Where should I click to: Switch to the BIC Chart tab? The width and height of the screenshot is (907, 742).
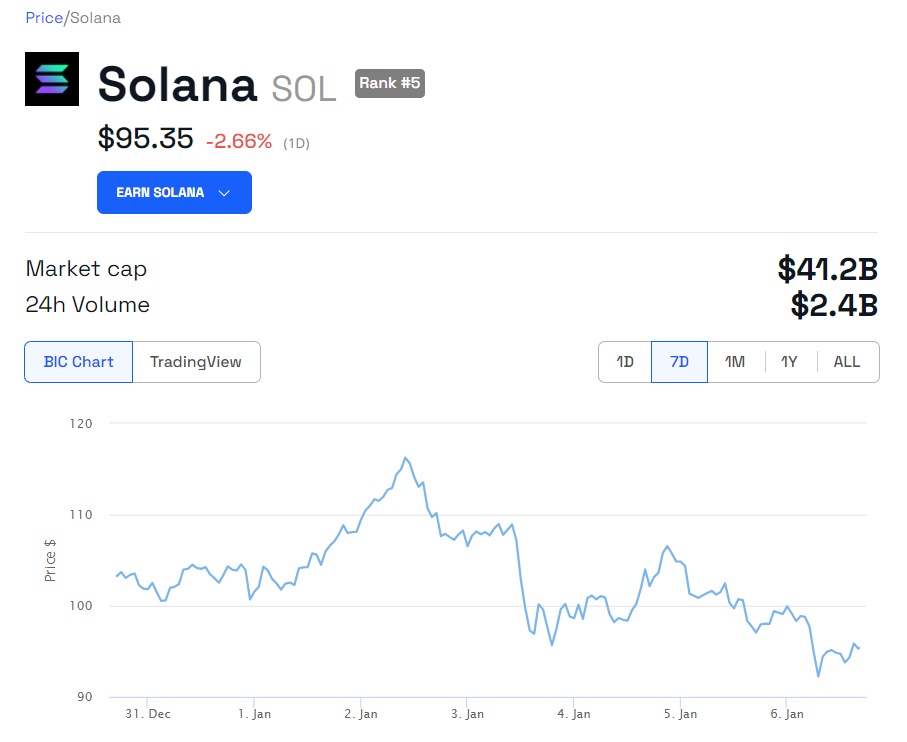[x=78, y=362]
